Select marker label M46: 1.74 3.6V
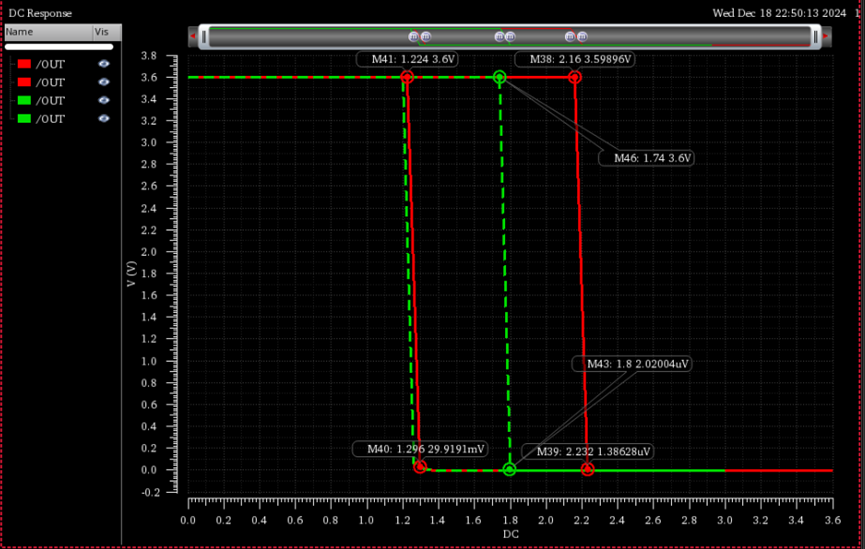The width and height of the screenshot is (865, 549). (x=647, y=158)
